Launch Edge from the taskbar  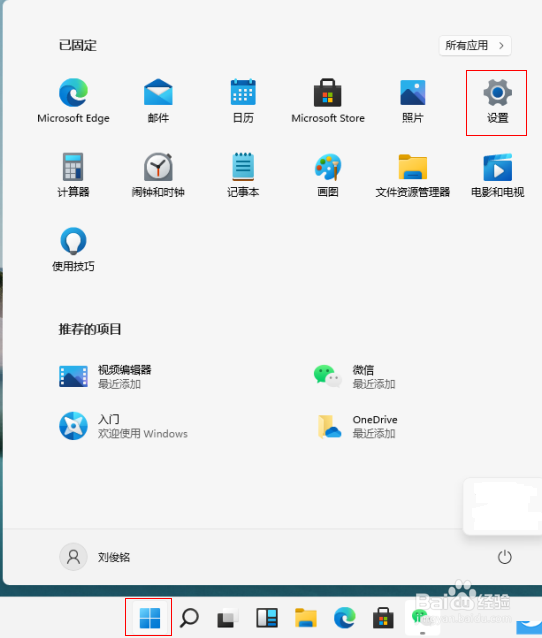tap(344, 618)
